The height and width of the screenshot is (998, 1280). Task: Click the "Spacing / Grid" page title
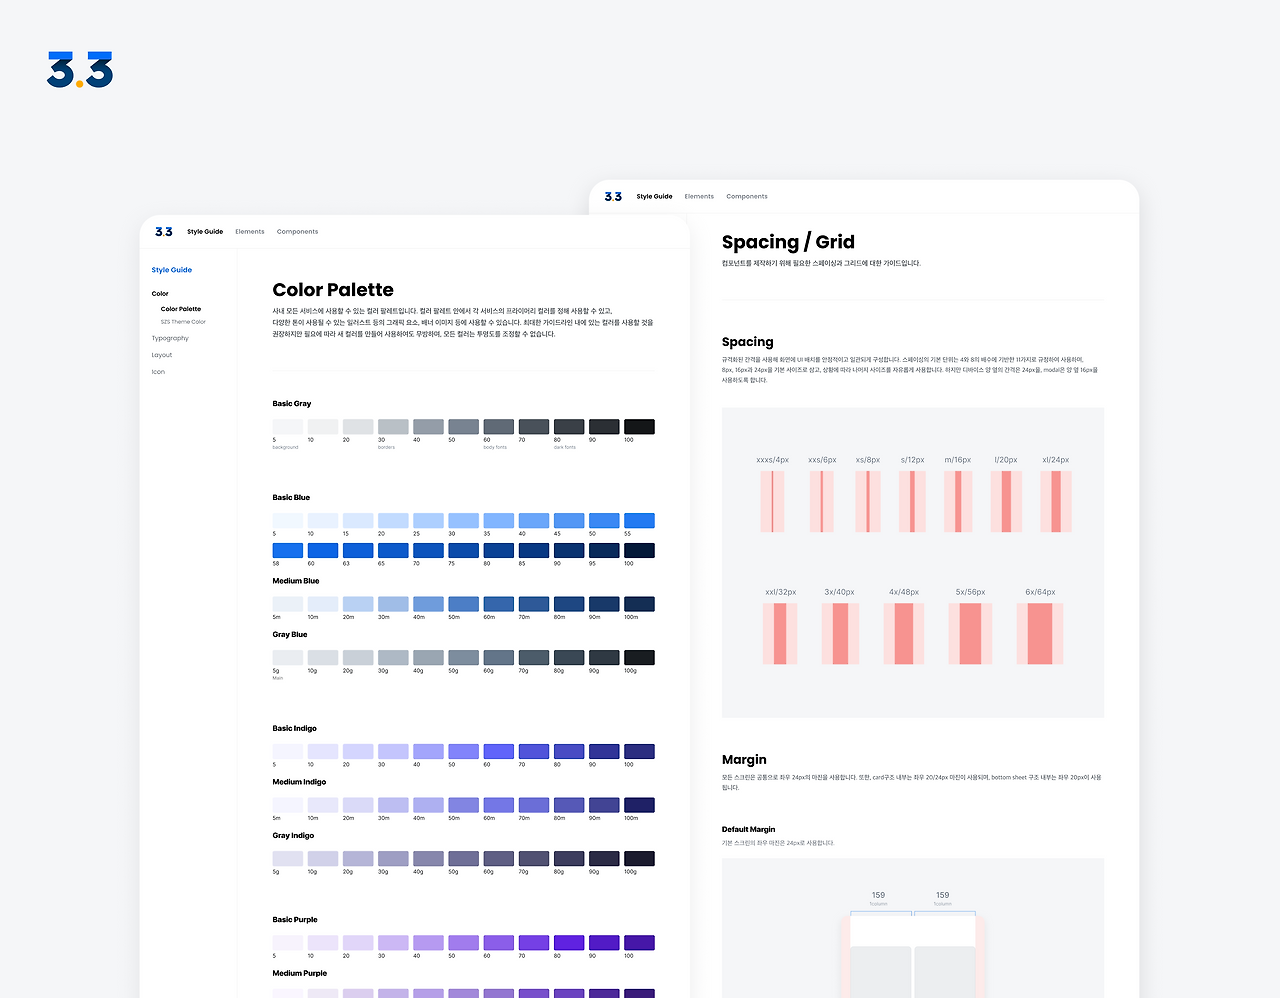tap(788, 242)
